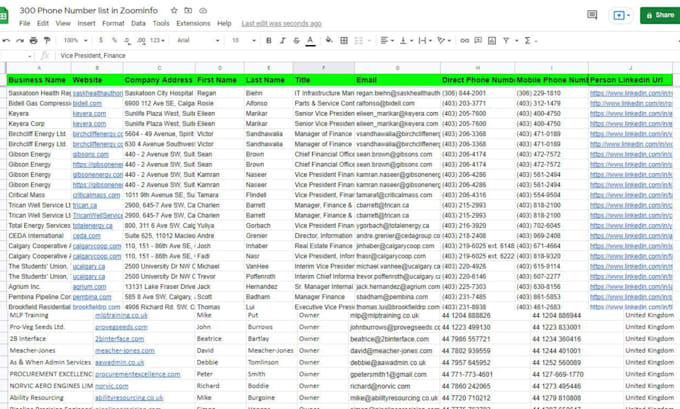Open the Format menu

point(113,23)
